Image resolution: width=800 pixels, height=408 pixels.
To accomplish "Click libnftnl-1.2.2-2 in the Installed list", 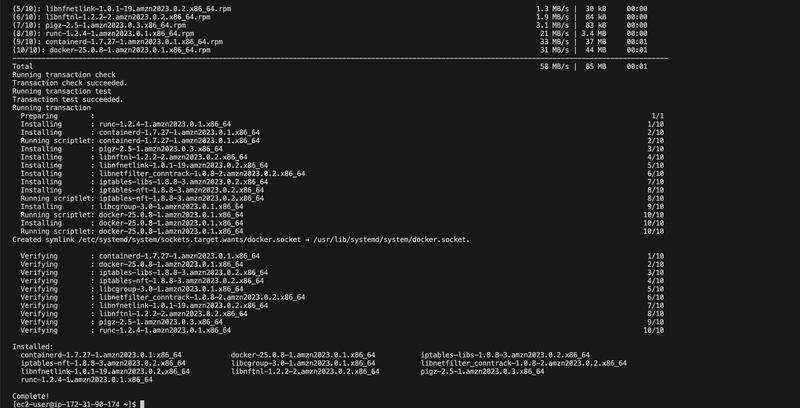I will click(x=305, y=371).
